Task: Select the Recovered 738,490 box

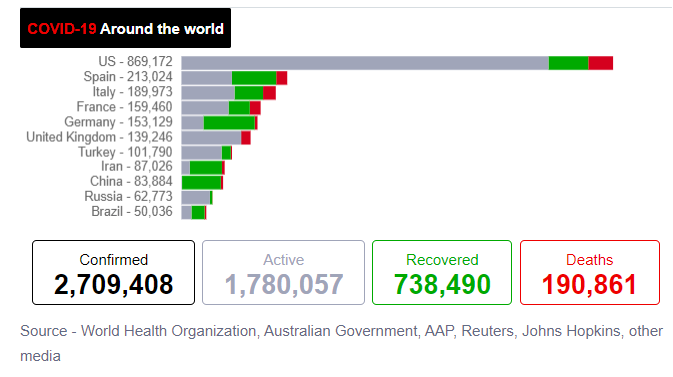Action: point(442,273)
